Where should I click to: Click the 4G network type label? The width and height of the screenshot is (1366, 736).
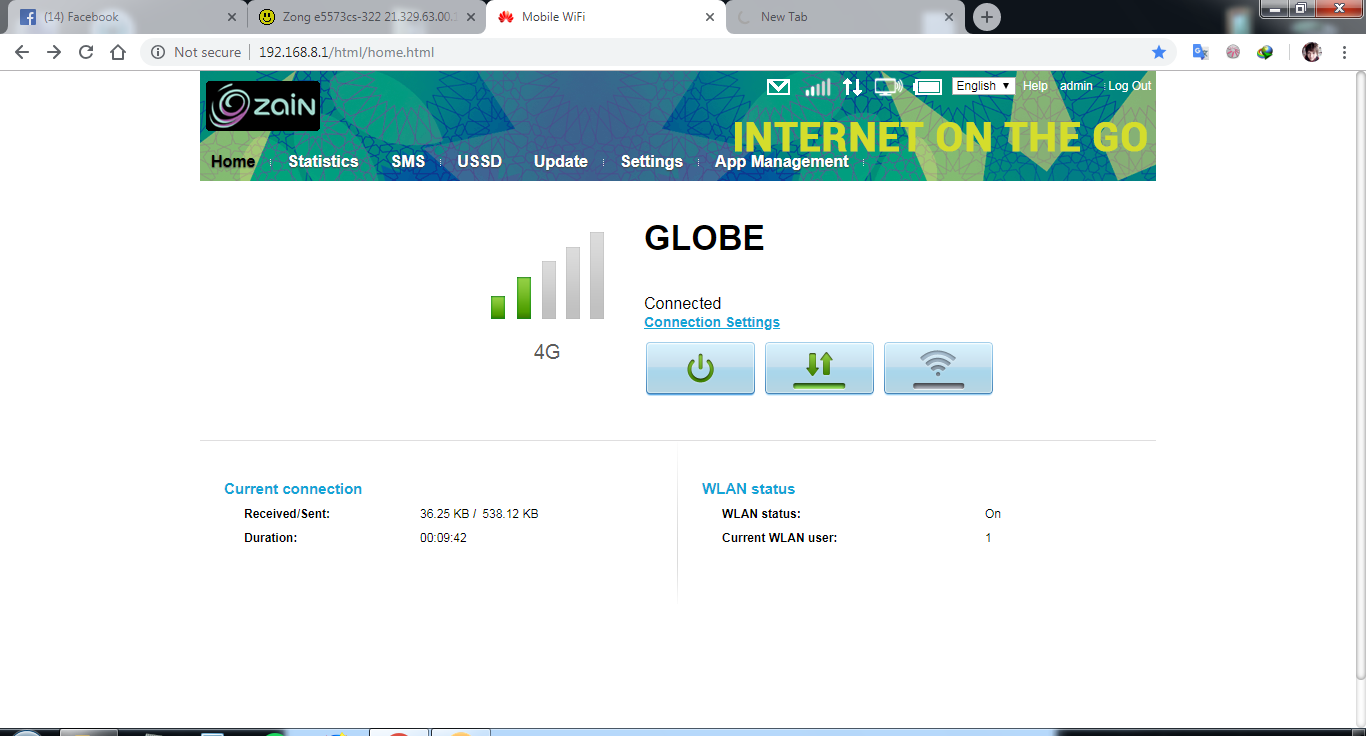coord(547,352)
